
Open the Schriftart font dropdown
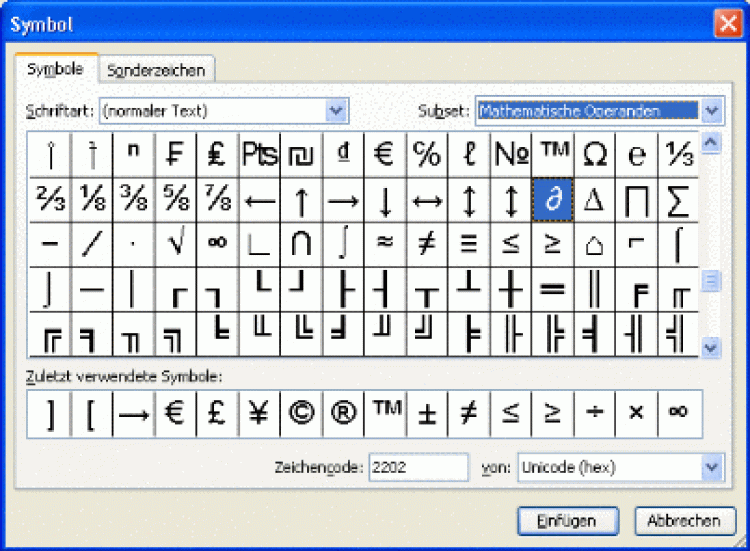(337, 110)
